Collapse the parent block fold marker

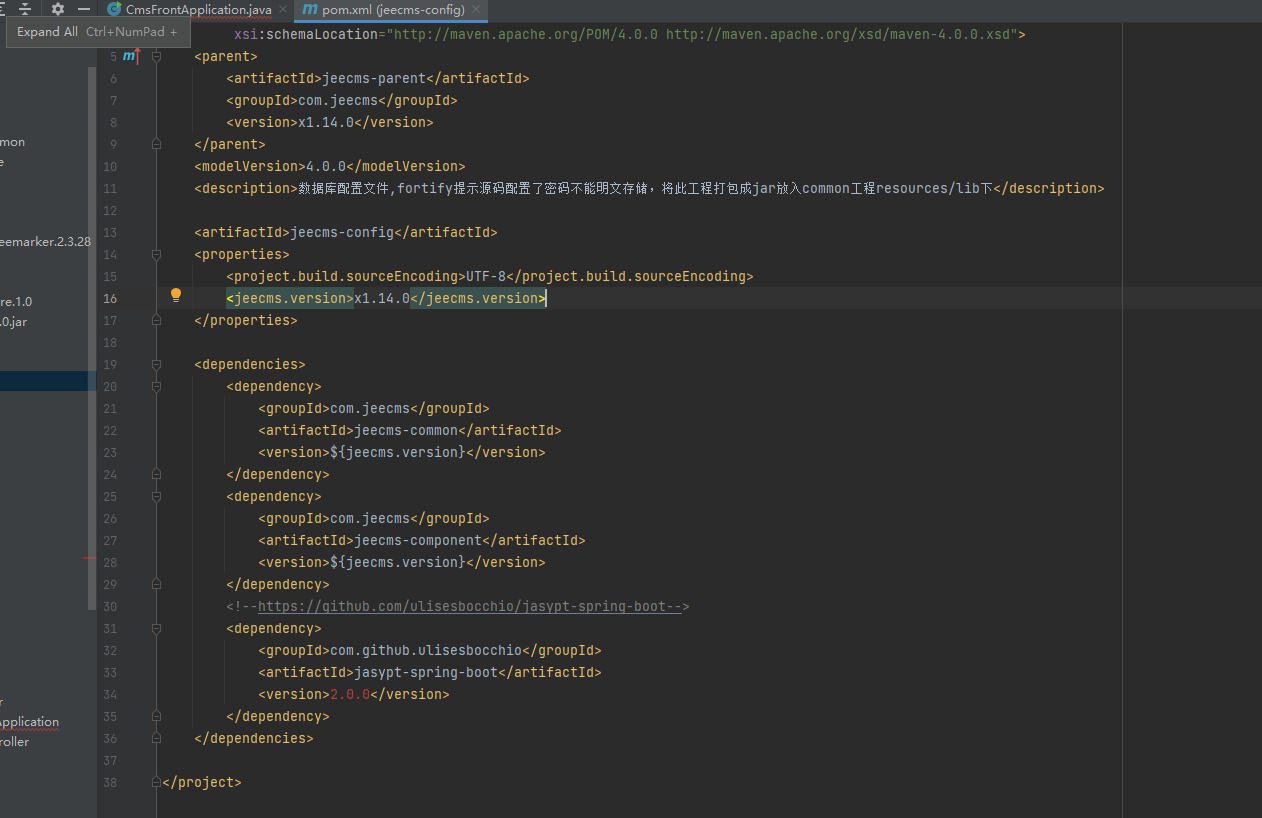[x=156, y=56]
